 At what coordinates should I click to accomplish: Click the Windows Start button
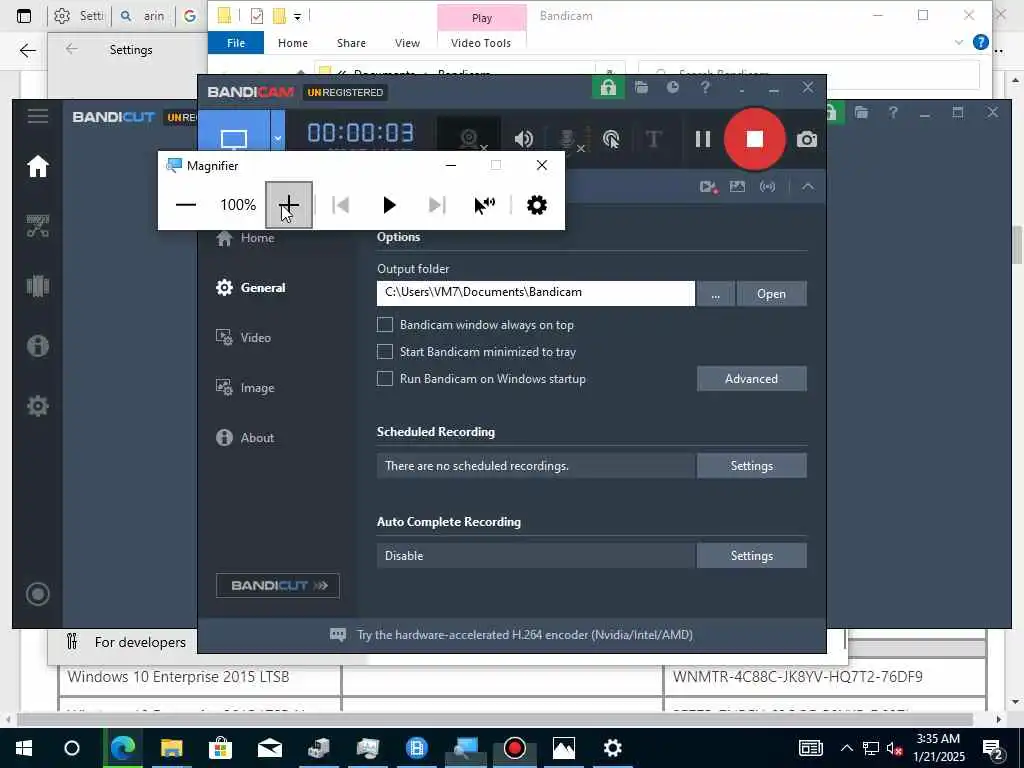pyautogui.click(x=24, y=748)
